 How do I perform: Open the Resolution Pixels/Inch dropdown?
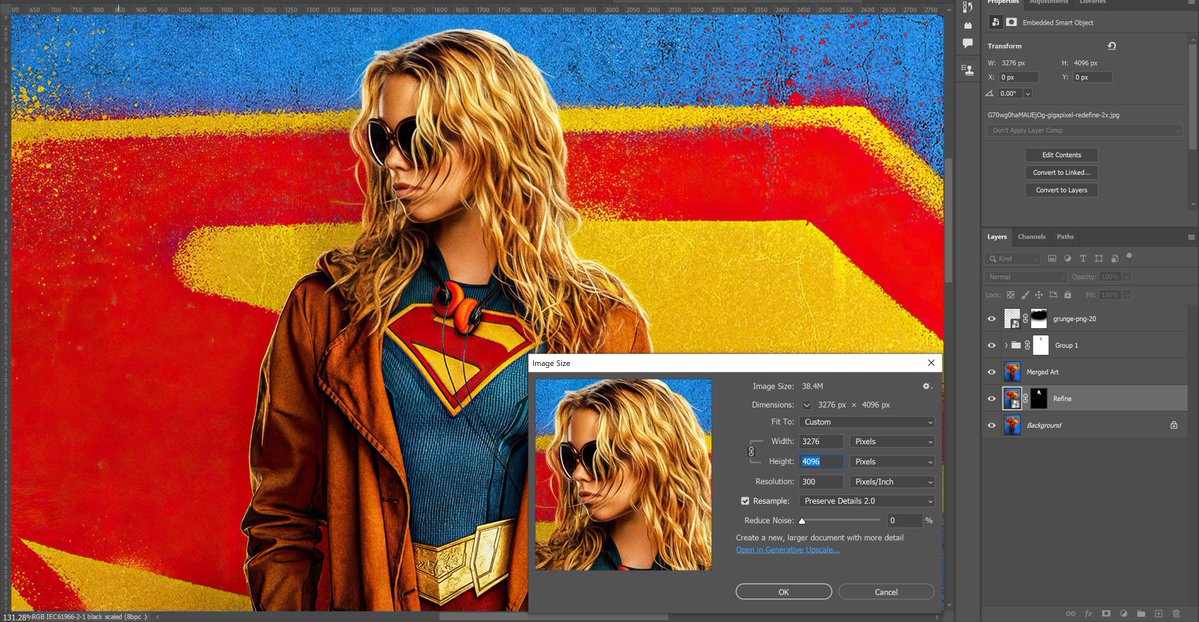click(892, 482)
